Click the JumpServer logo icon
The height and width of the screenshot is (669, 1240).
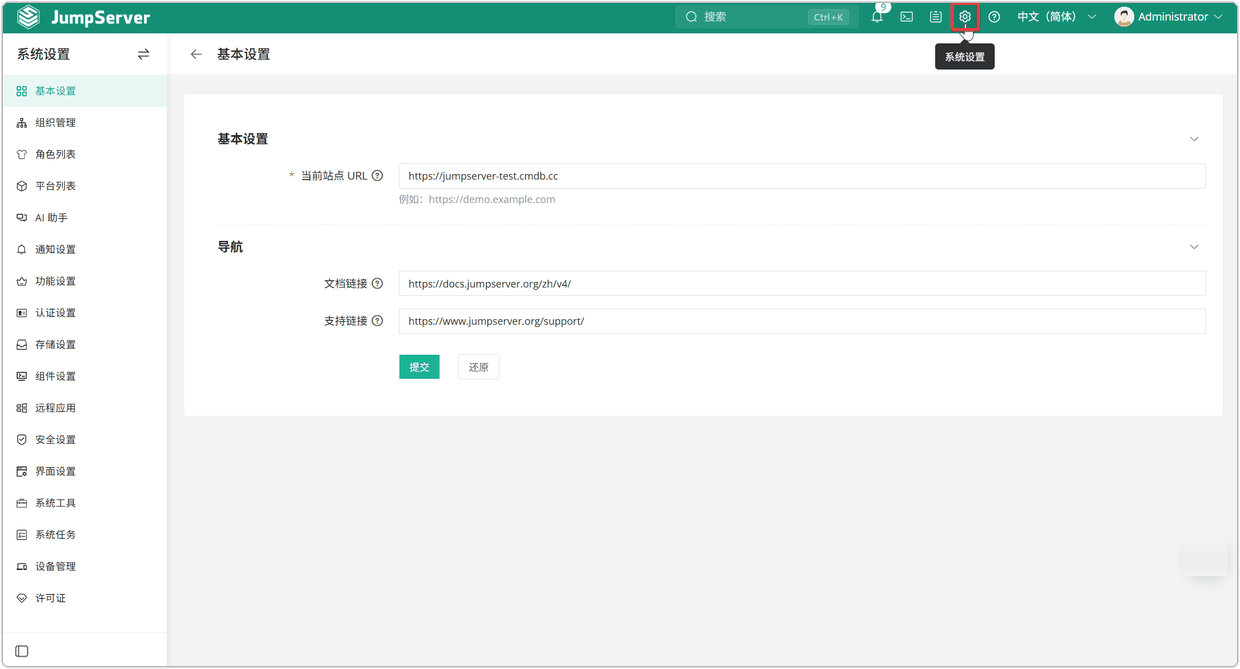click(x=28, y=17)
